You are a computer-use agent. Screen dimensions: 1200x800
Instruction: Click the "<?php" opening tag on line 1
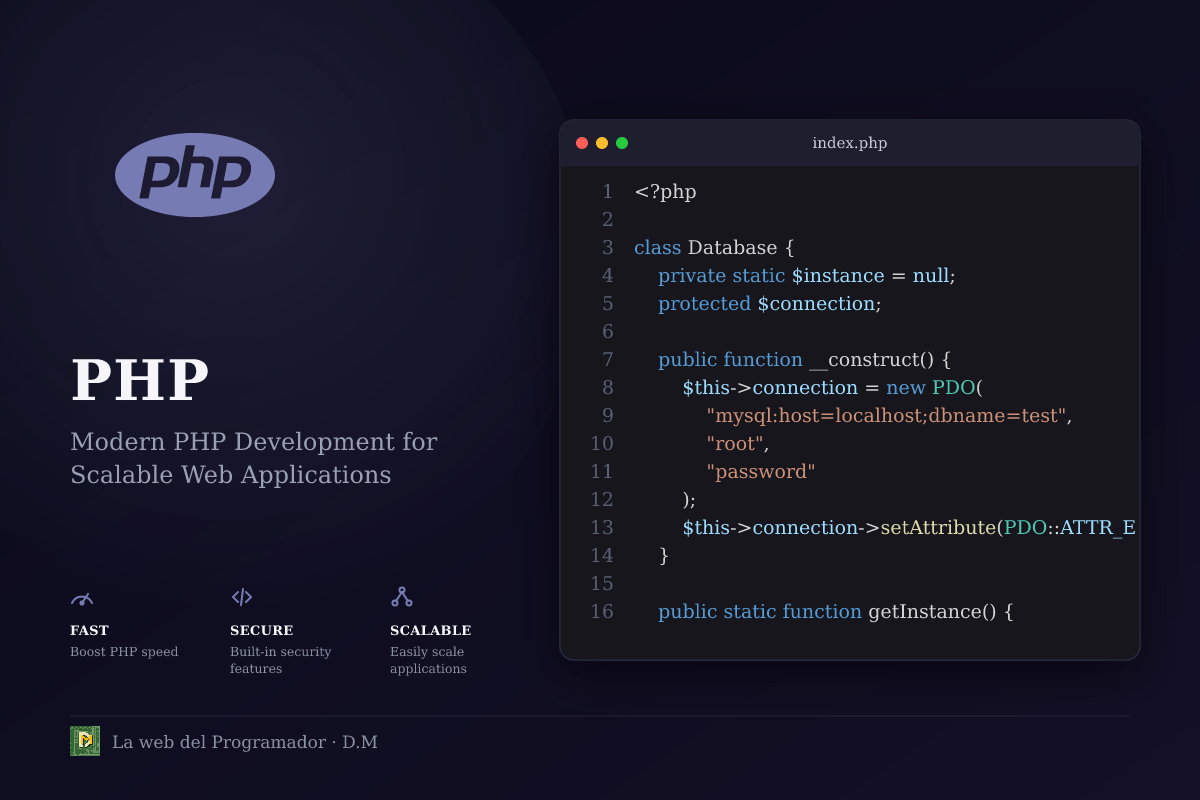(665, 192)
